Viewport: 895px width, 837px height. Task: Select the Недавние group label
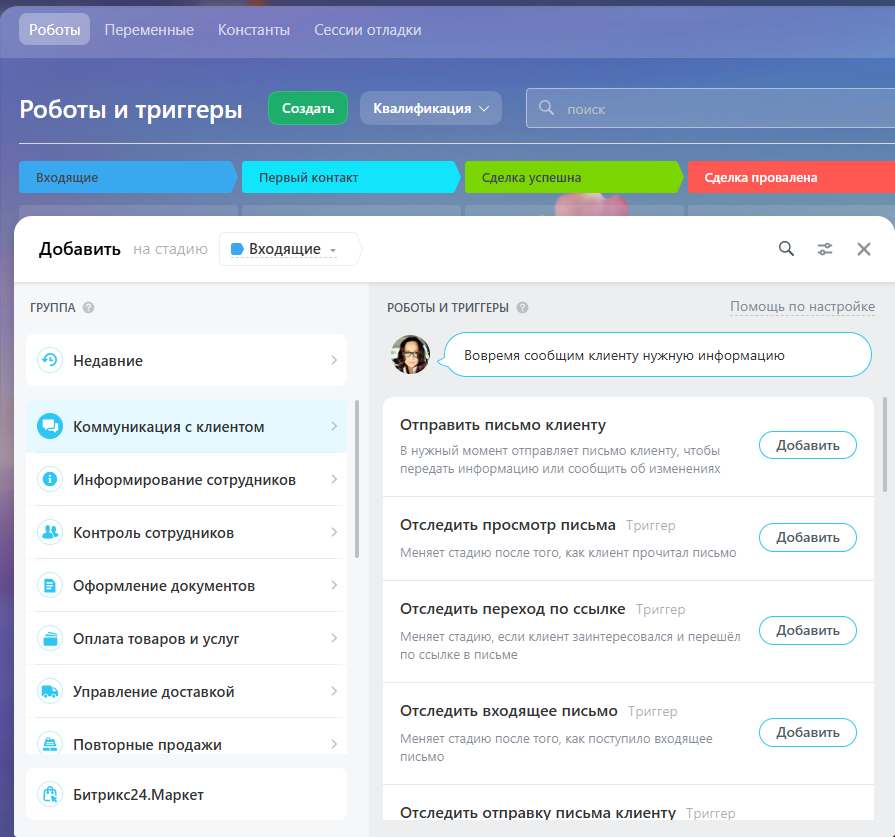[x=108, y=360]
